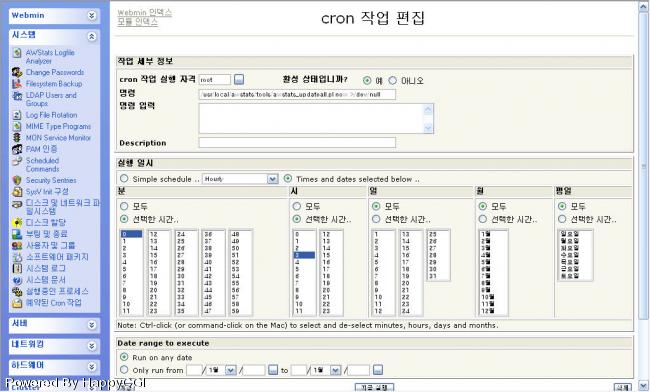Viewport: 650px width, 392px height.
Task: Expand the 하드웨어 sidebar category
Action: [92, 367]
